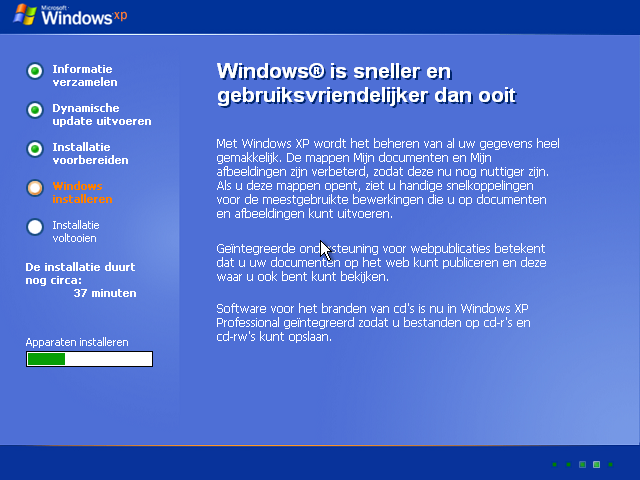This screenshot has height=480, width=640.
Task: Click the empty indicator beside Installatie voltooien
Action: 35,226
